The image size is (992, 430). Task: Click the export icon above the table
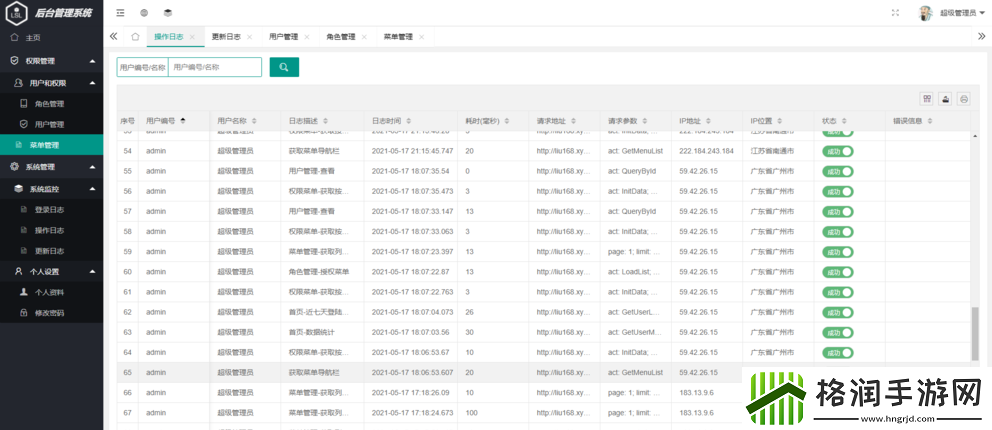[945, 99]
